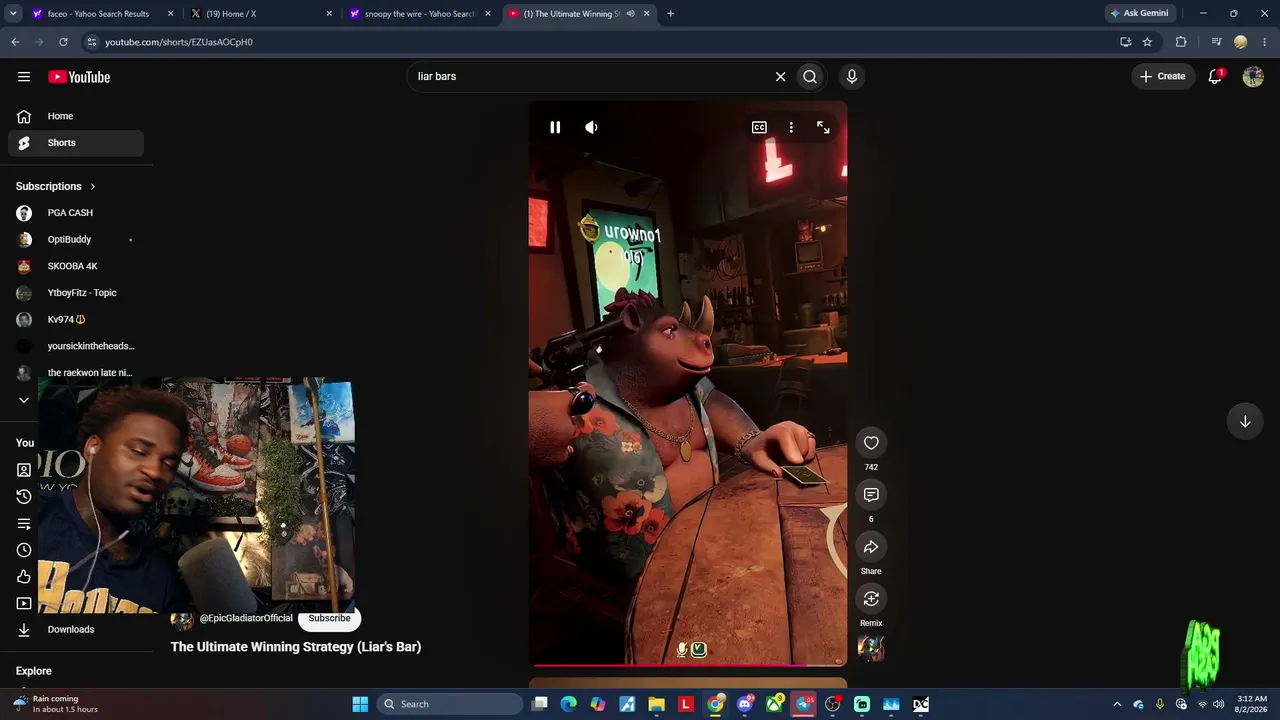Open the Short's sound thumbnail
Screen dimensions: 1280x720
871,649
